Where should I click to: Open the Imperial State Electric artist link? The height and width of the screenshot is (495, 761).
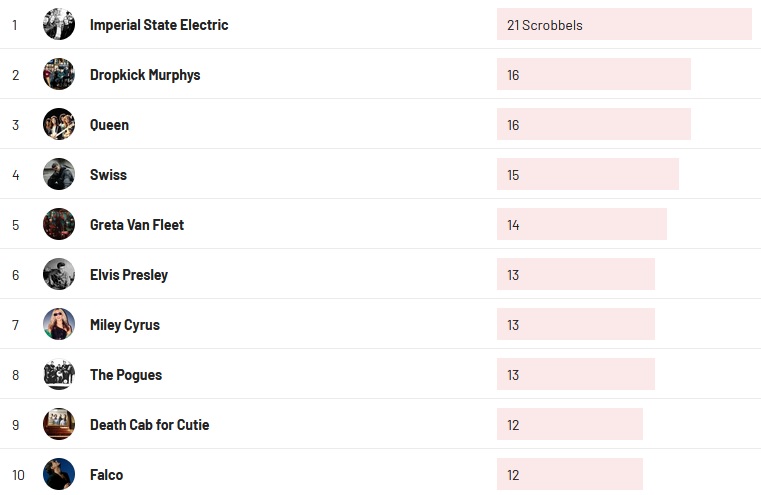click(x=159, y=25)
